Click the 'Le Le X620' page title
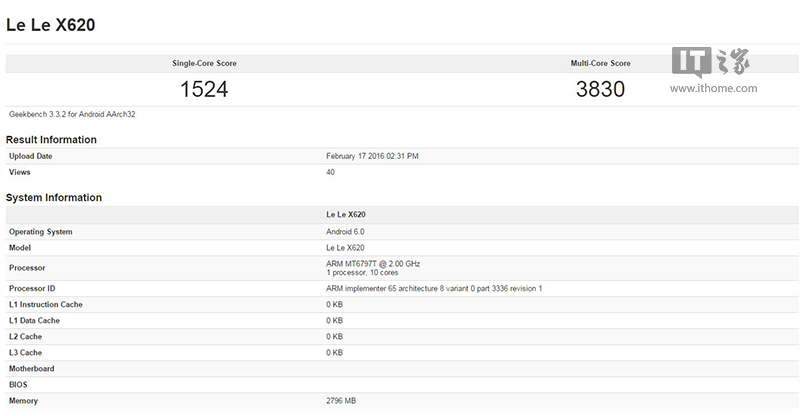800x416 pixels. click(51, 25)
